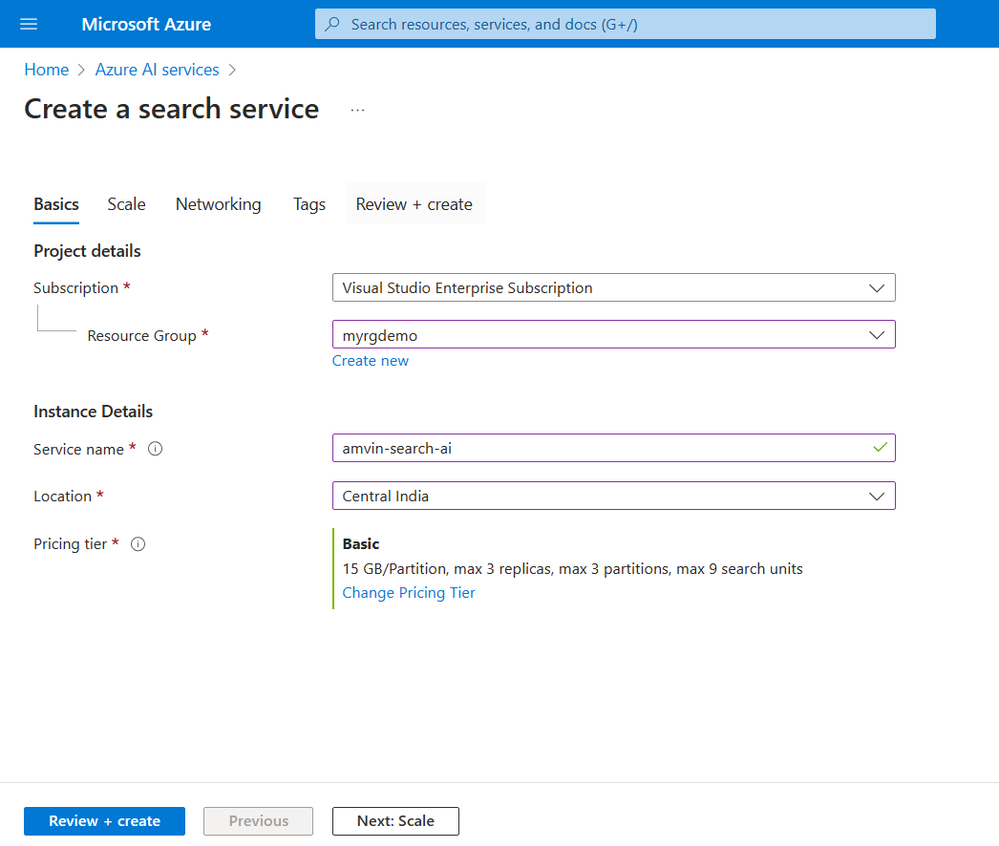Screen dimensions: 999x846
Task: Open the Review + create tab
Action: (414, 204)
